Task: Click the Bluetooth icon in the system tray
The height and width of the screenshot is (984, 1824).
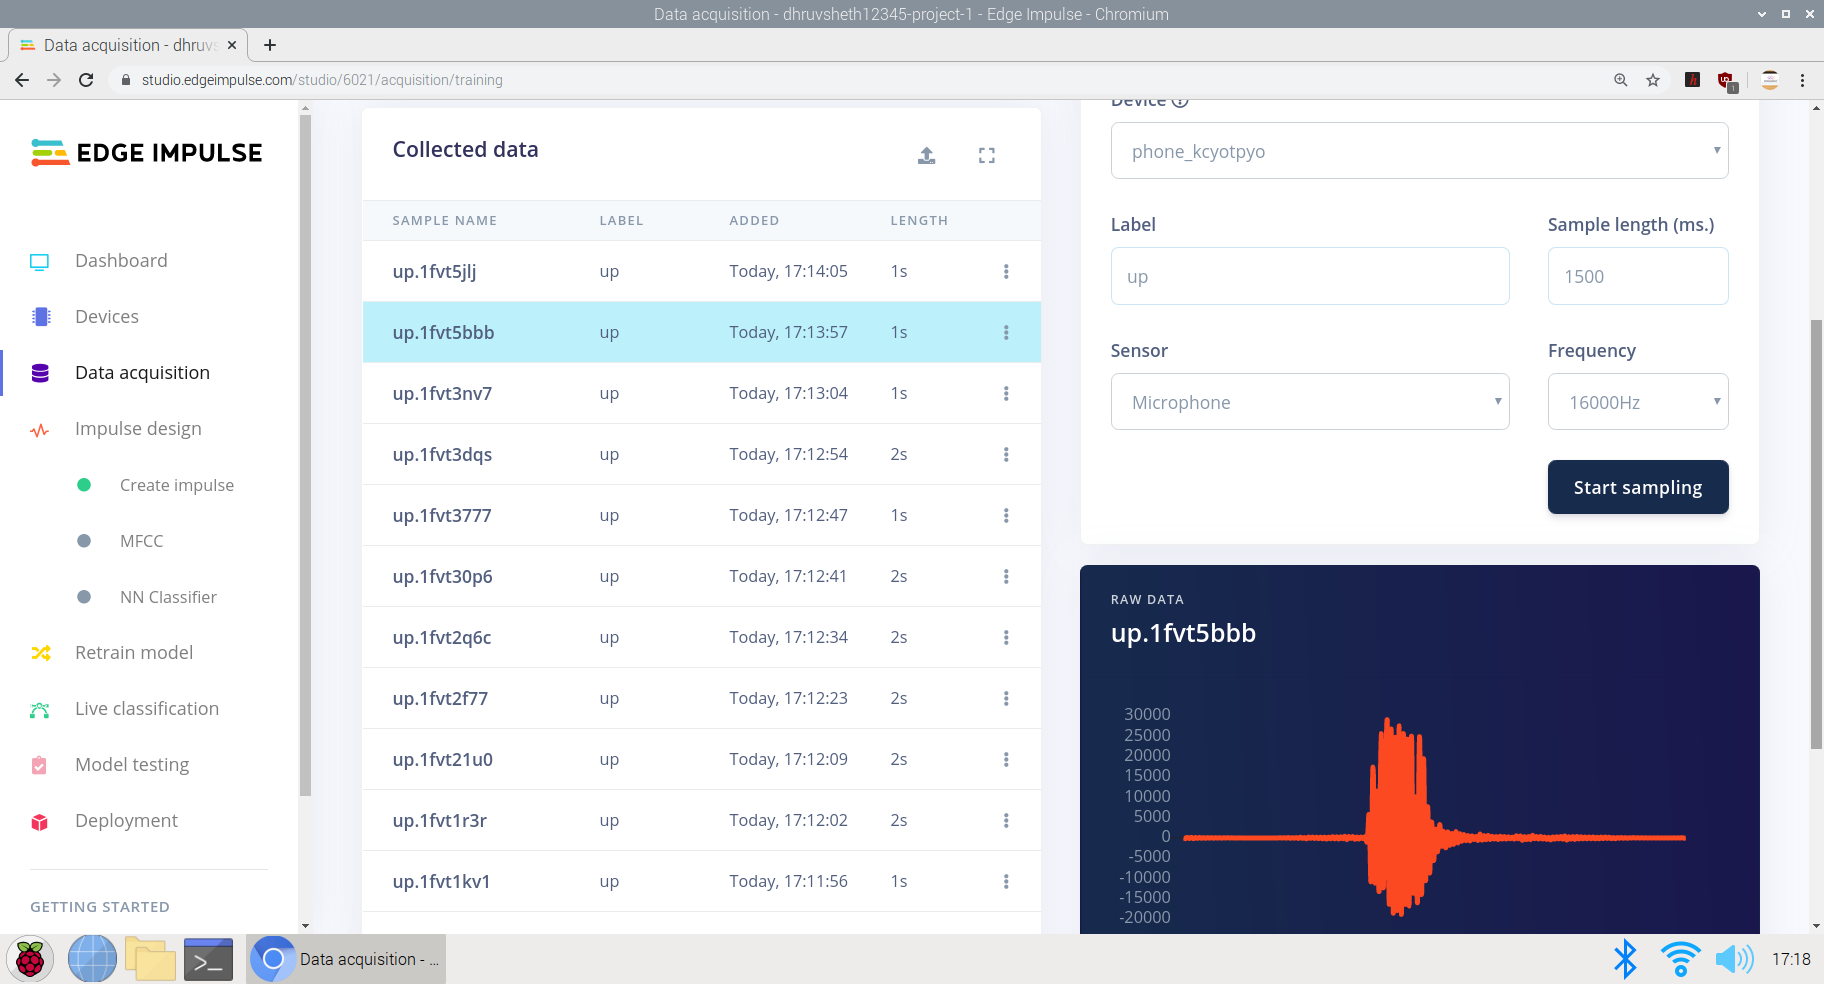Action: 1625,959
